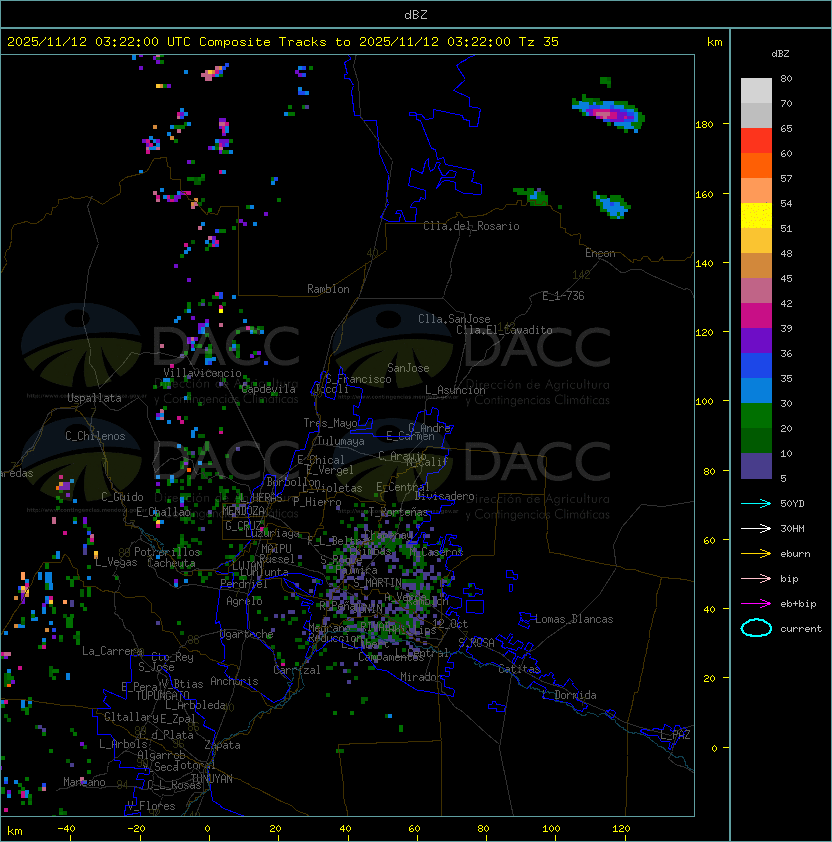Click the 120 tick on horizontal axis

click(621, 829)
